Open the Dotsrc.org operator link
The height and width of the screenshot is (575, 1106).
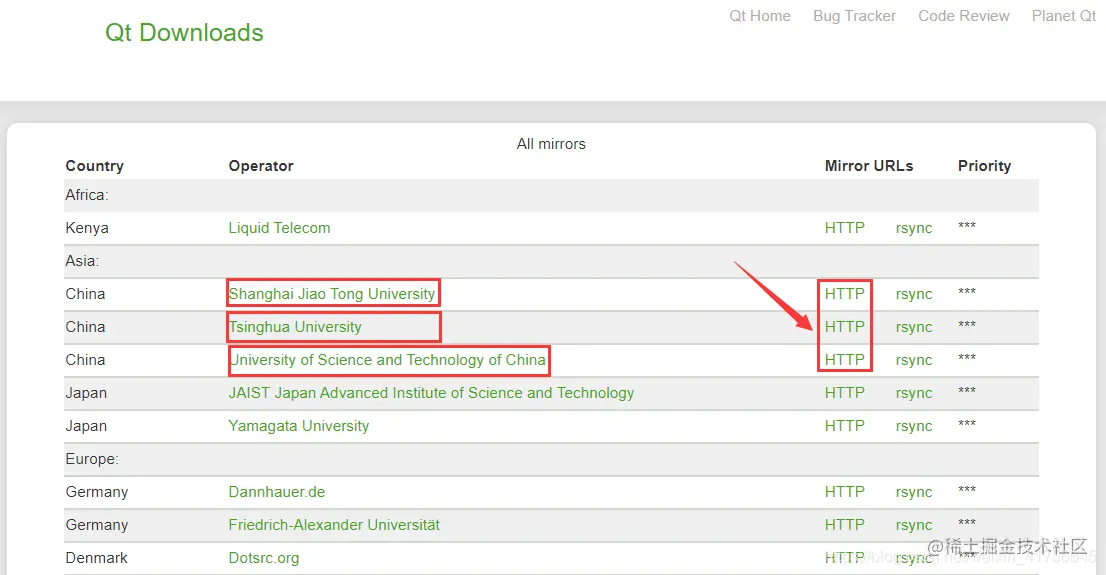coord(264,558)
